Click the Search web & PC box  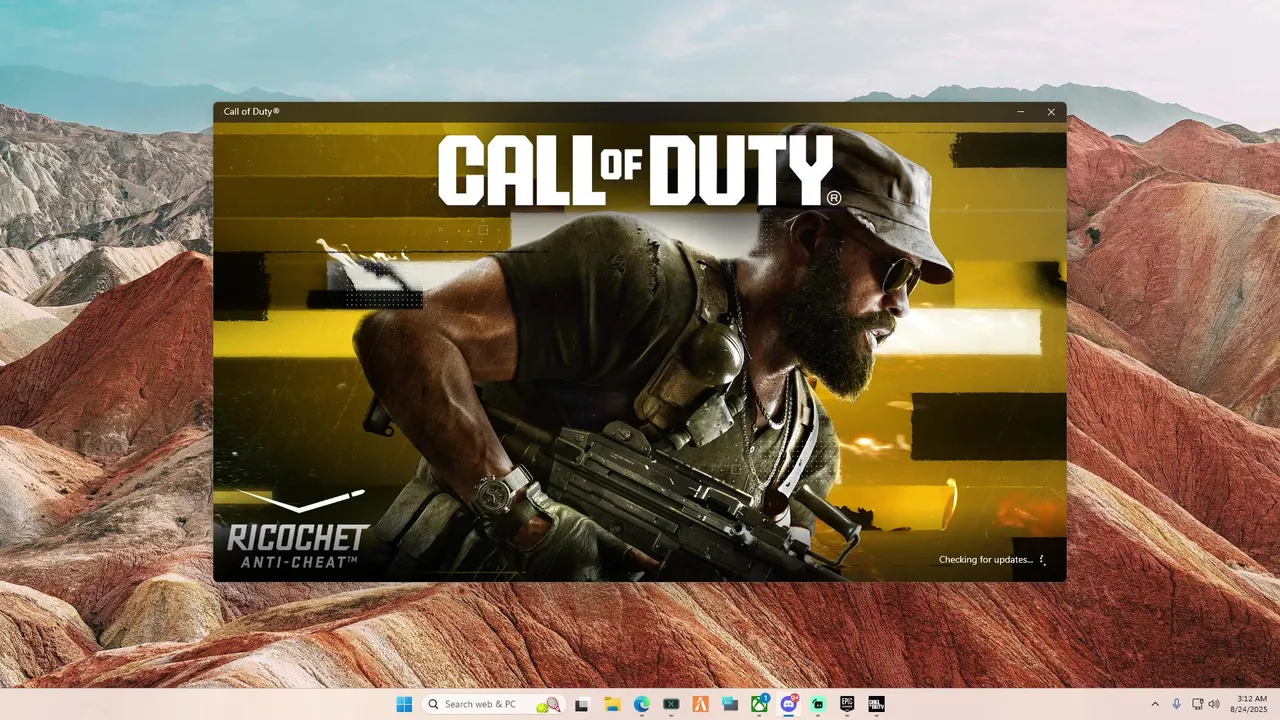click(x=494, y=704)
